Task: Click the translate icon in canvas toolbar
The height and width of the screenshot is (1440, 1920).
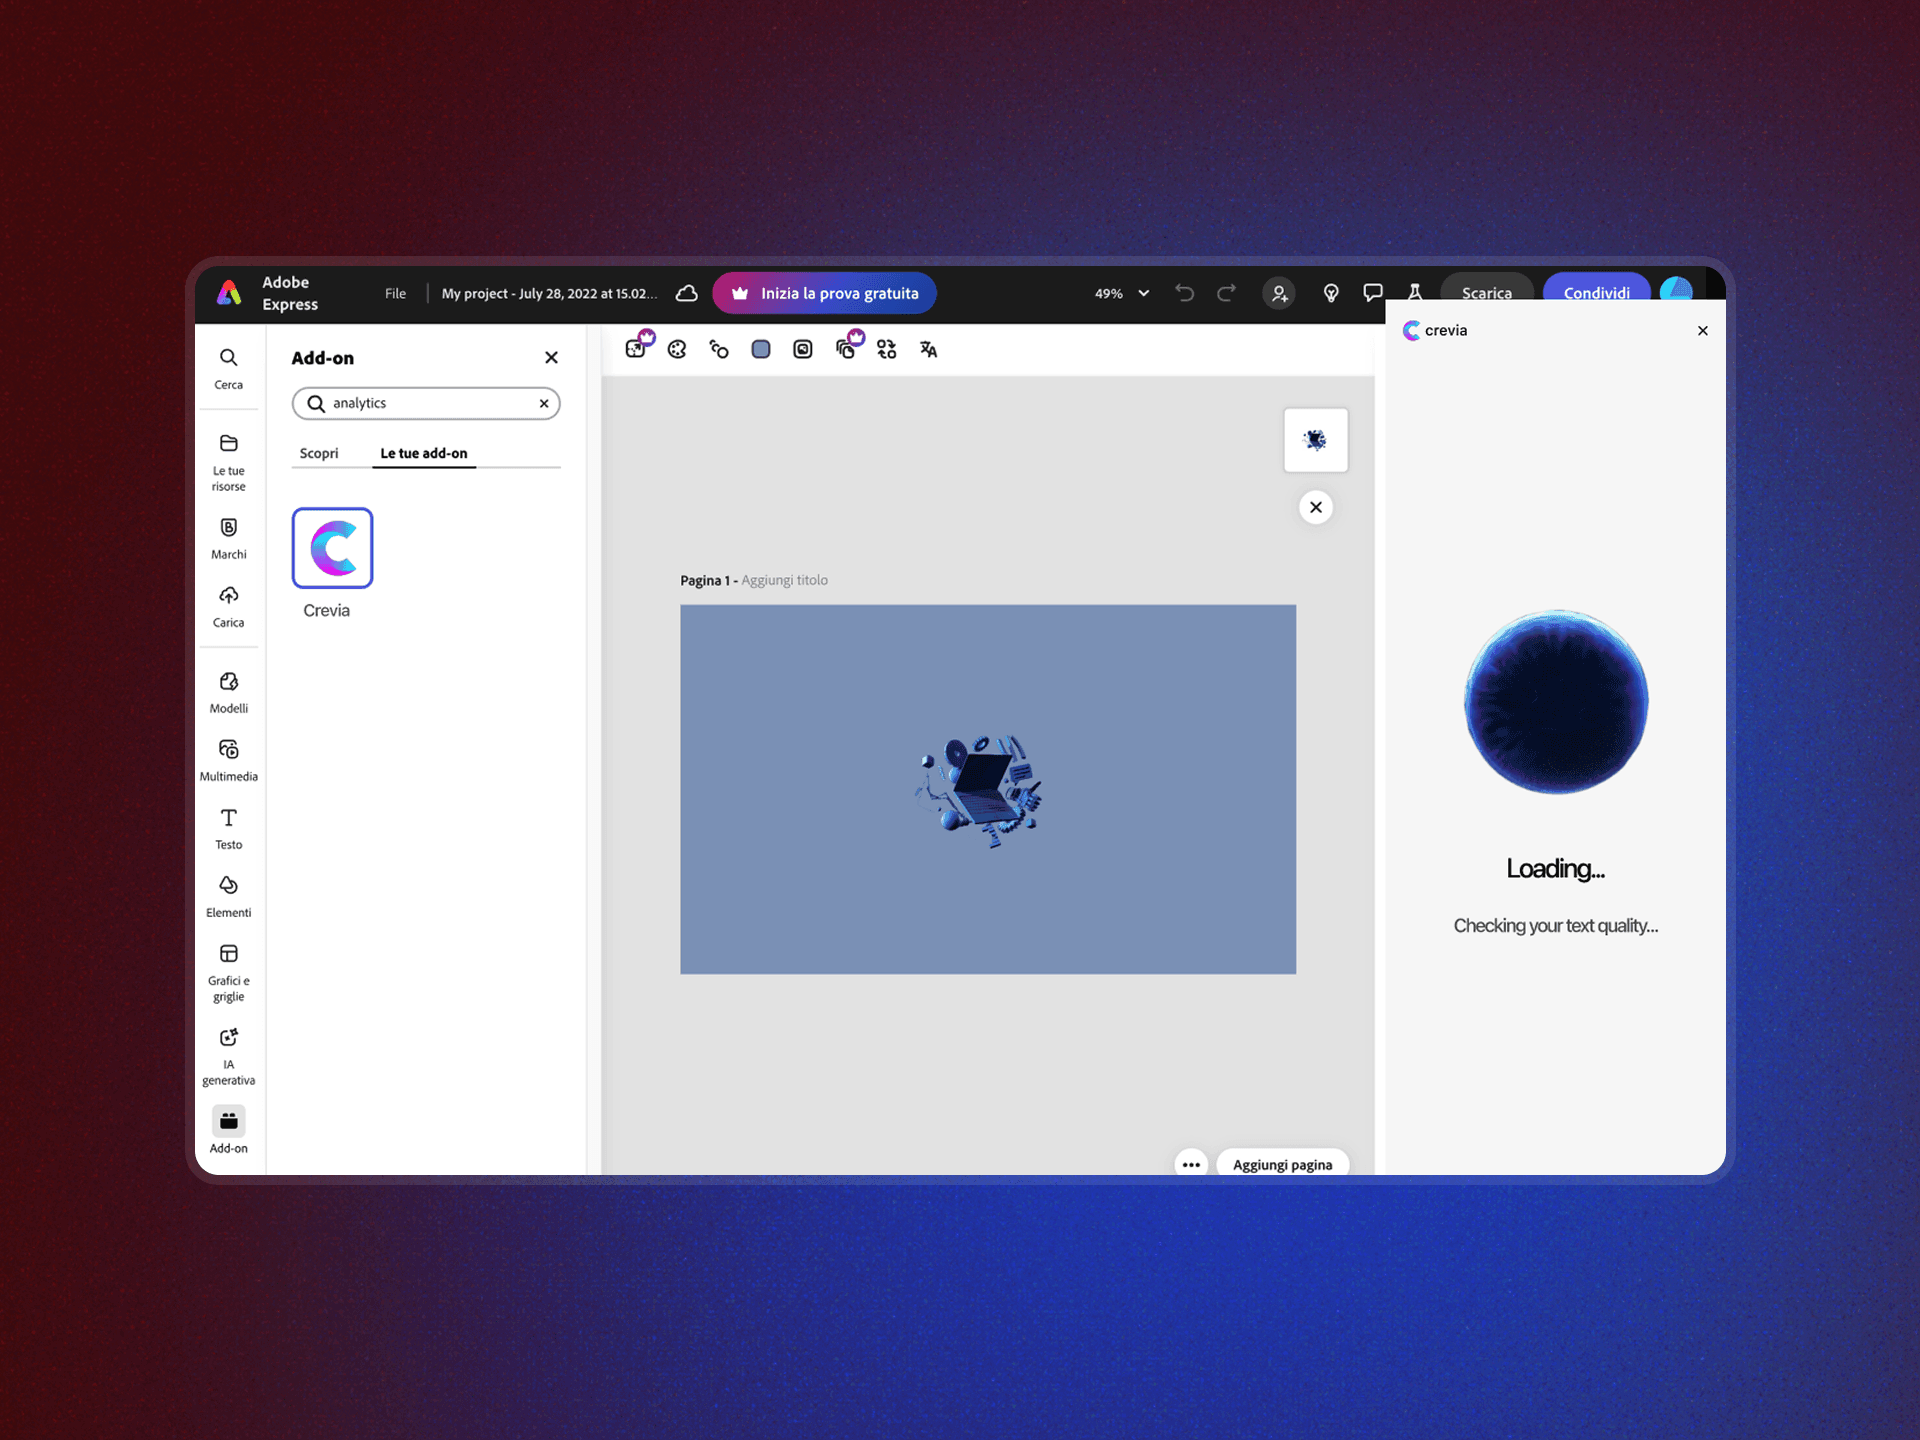Action: click(x=928, y=349)
